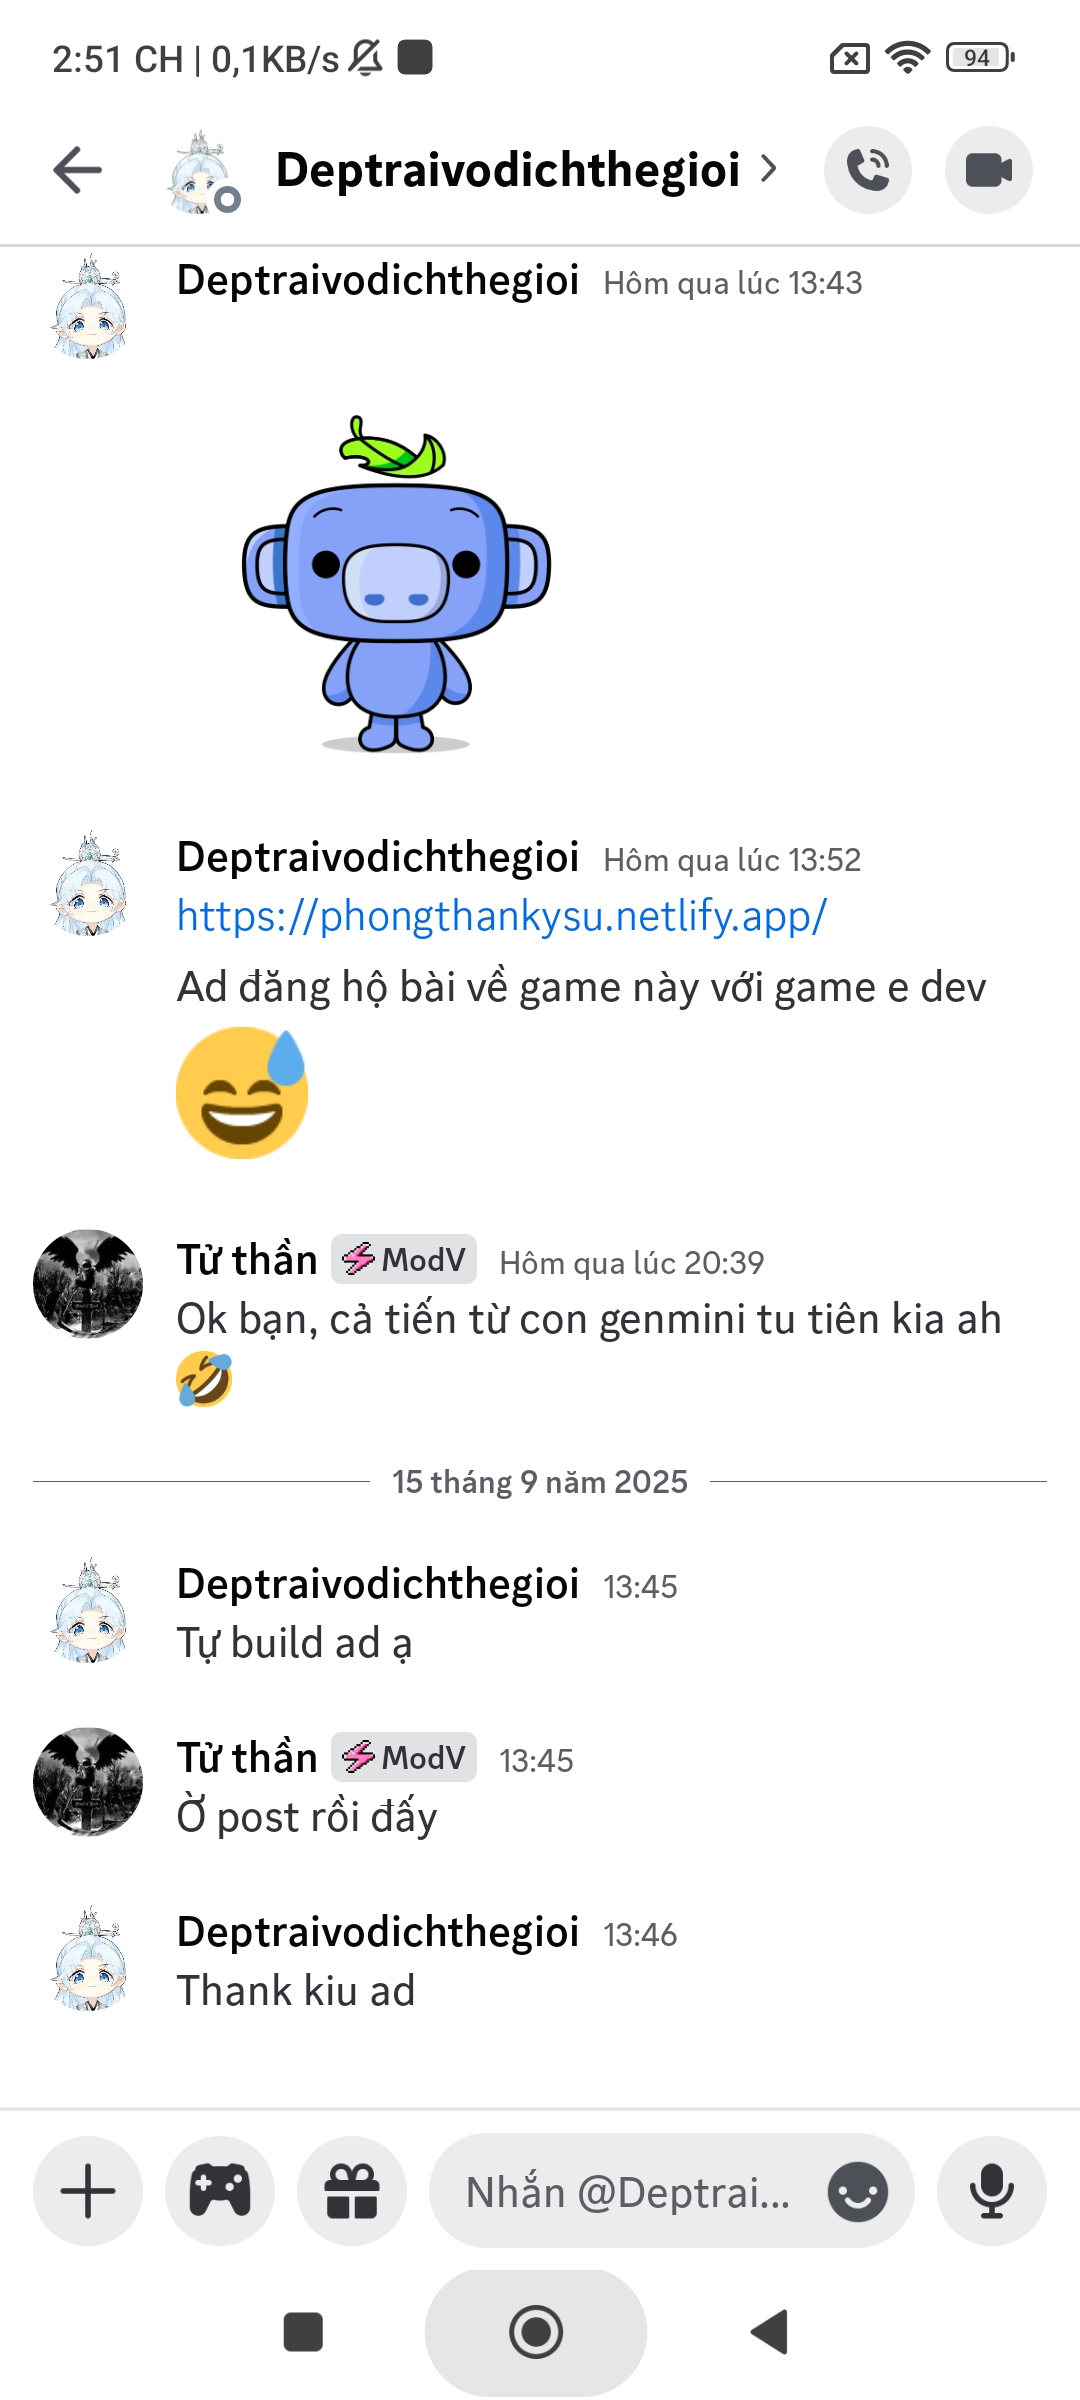This screenshot has width=1080, height=2400.
Task: Open the plus attachment menu
Action: point(88,2191)
